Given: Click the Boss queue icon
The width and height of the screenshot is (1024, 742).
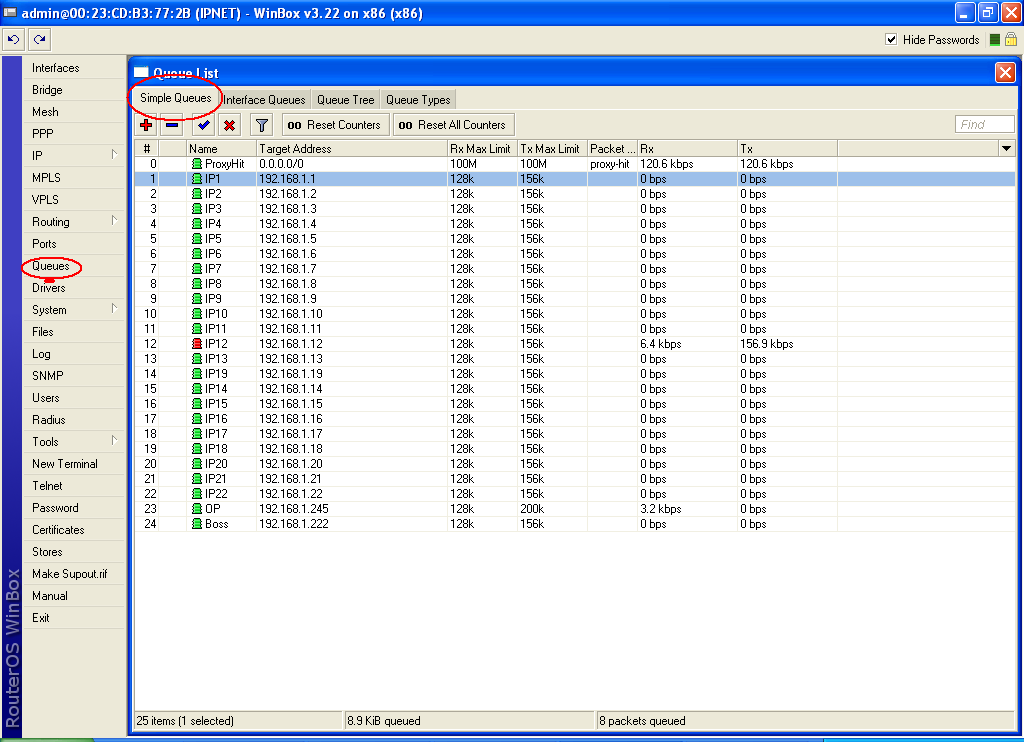Looking at the screenshot, I should click(x=197, y=524).
